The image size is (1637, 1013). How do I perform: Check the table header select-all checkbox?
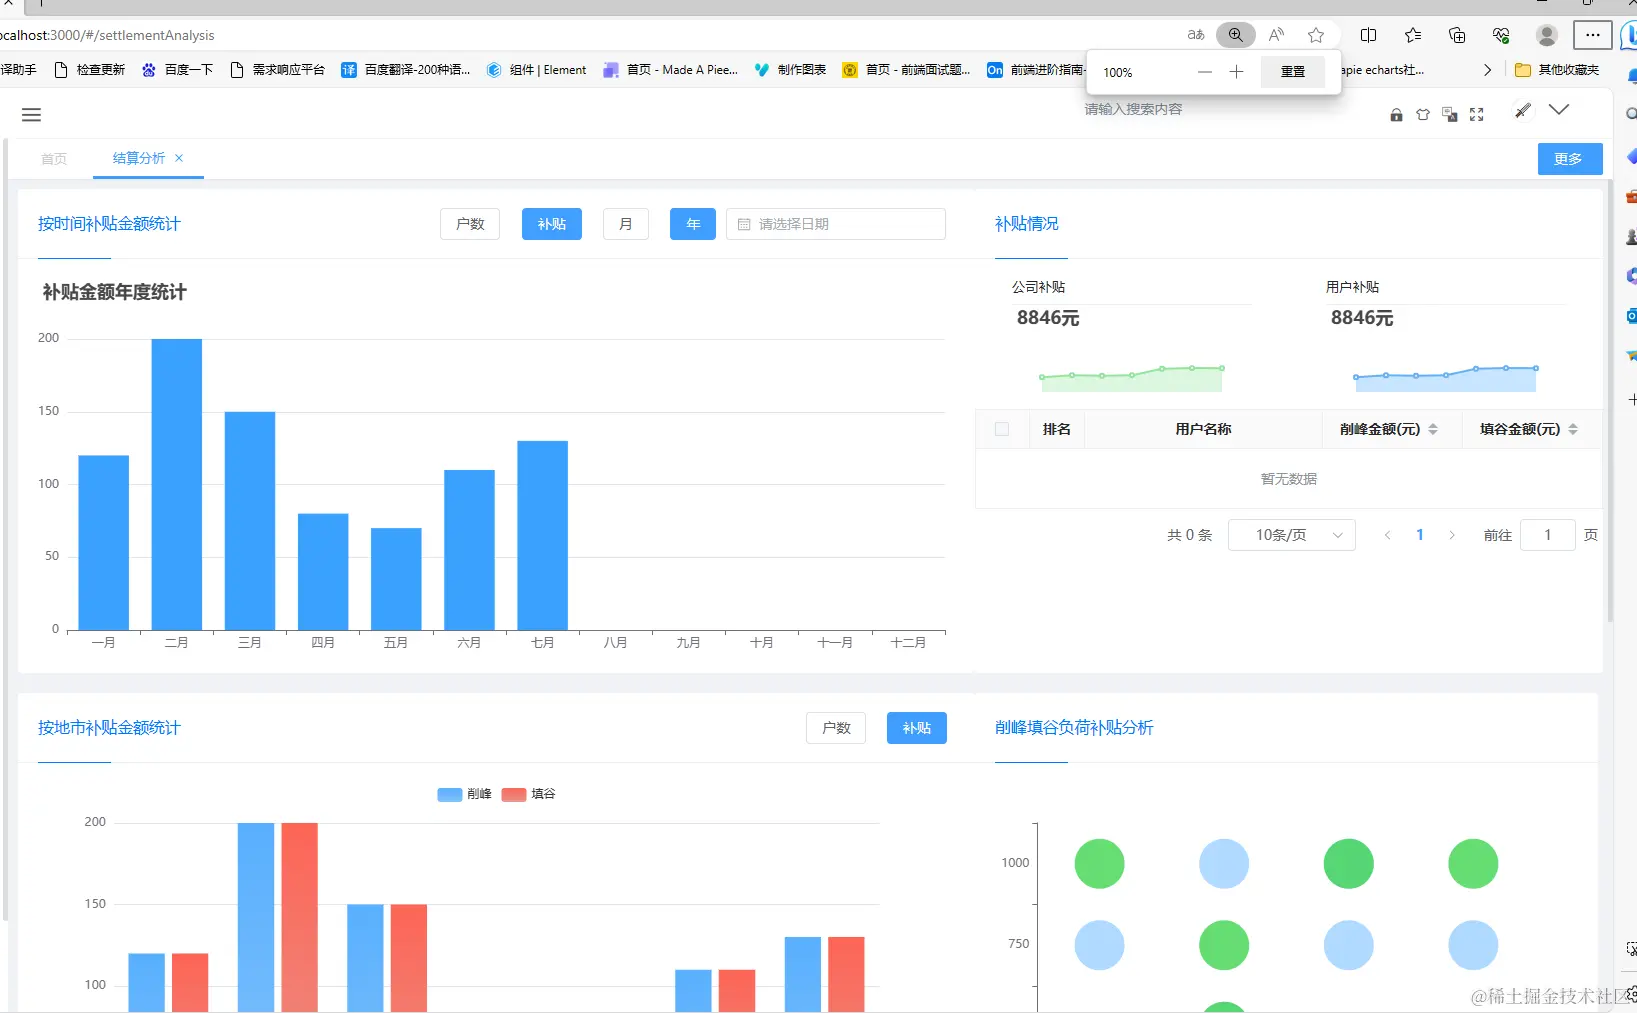pos(1002,429)
